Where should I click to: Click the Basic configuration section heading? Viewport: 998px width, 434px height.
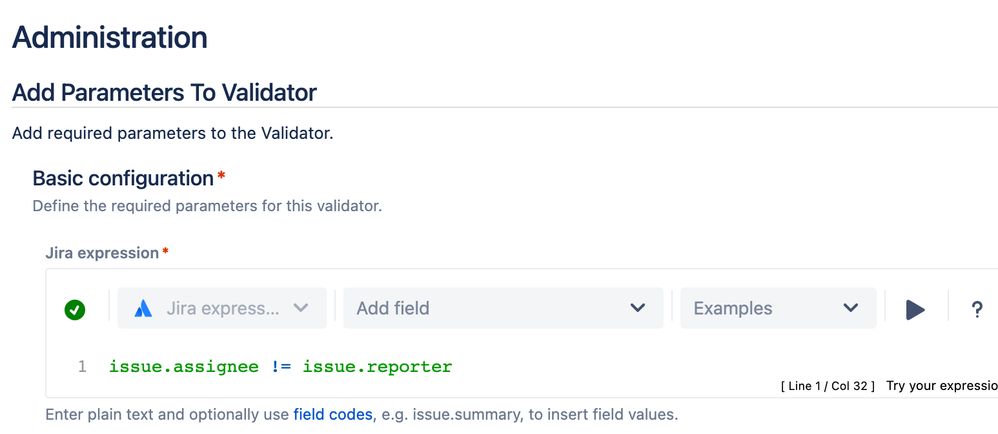(123, 178)
